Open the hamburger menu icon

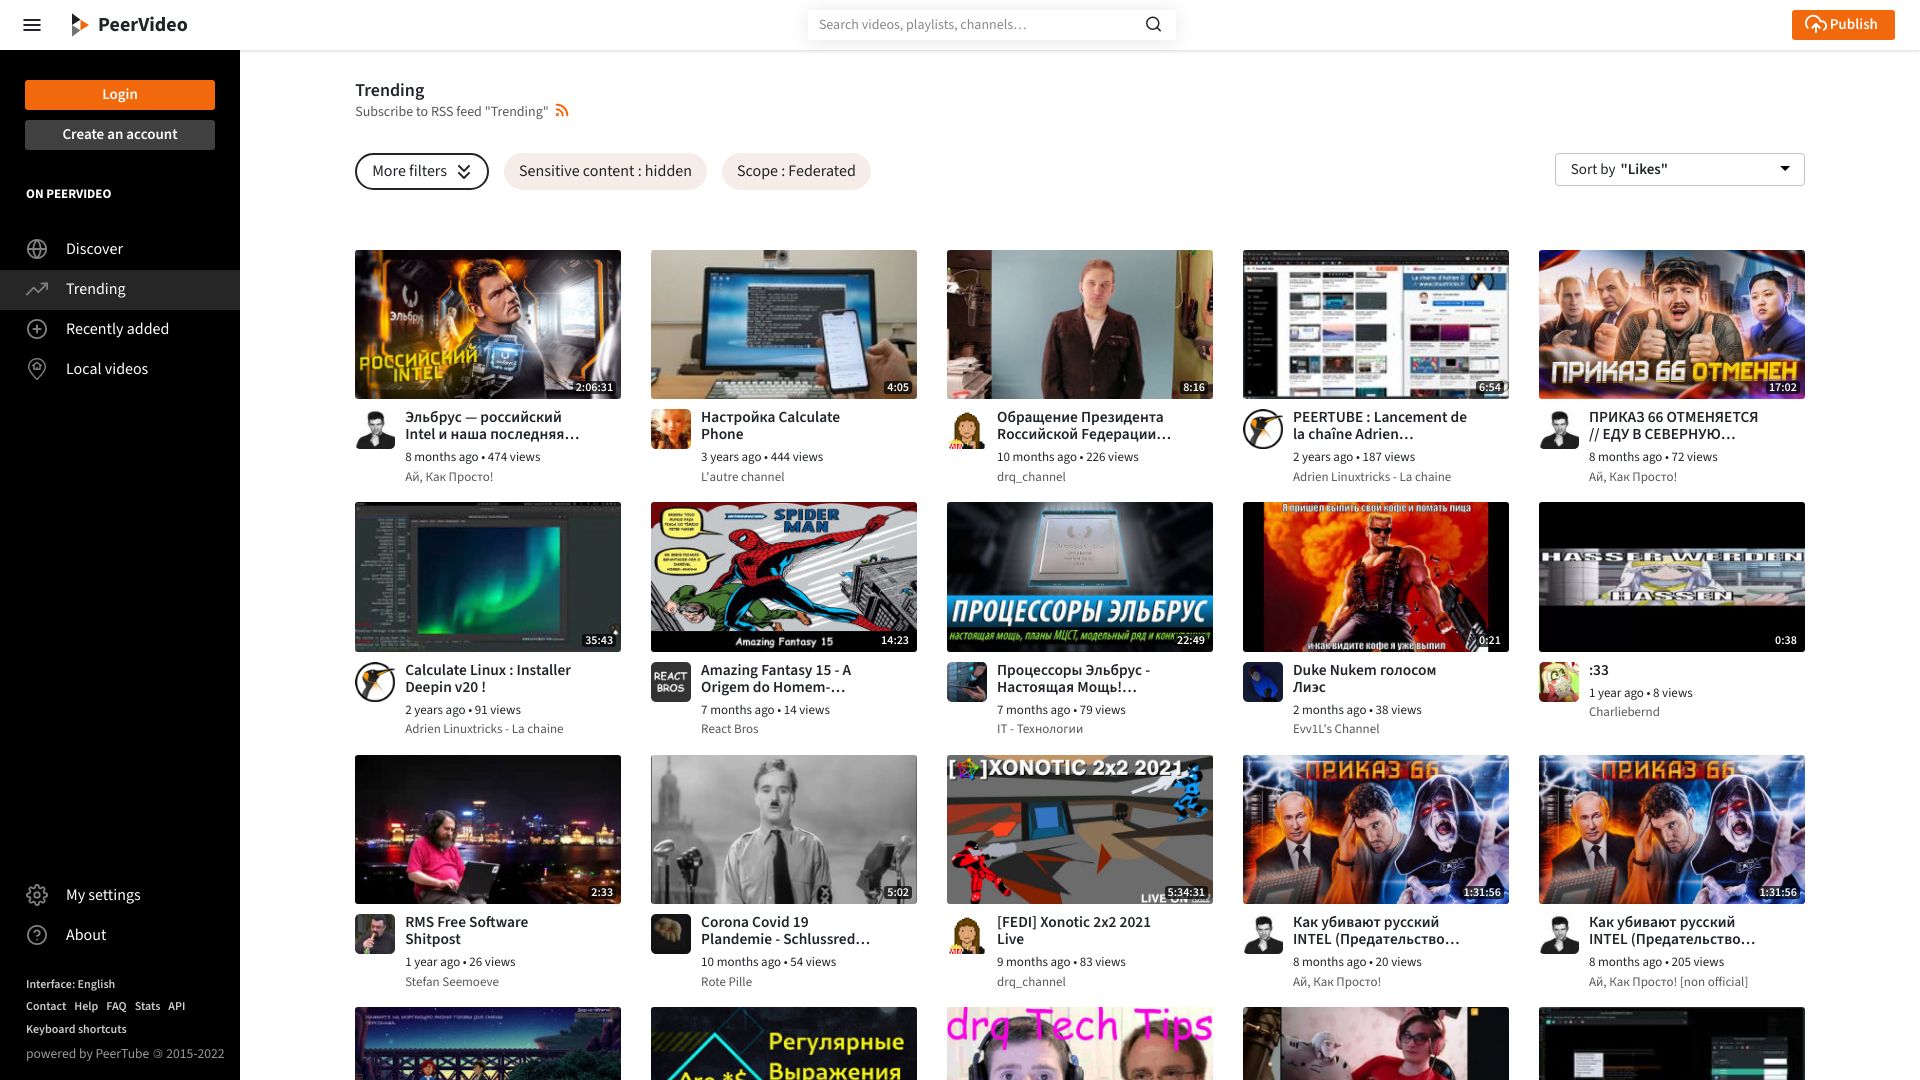coord(32,25)
